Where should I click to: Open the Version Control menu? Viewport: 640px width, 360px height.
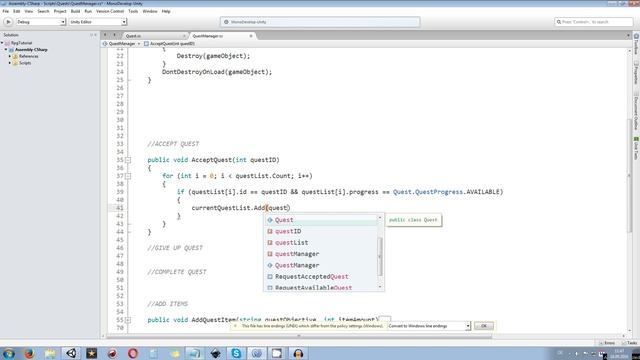click(x=110, y=11)
